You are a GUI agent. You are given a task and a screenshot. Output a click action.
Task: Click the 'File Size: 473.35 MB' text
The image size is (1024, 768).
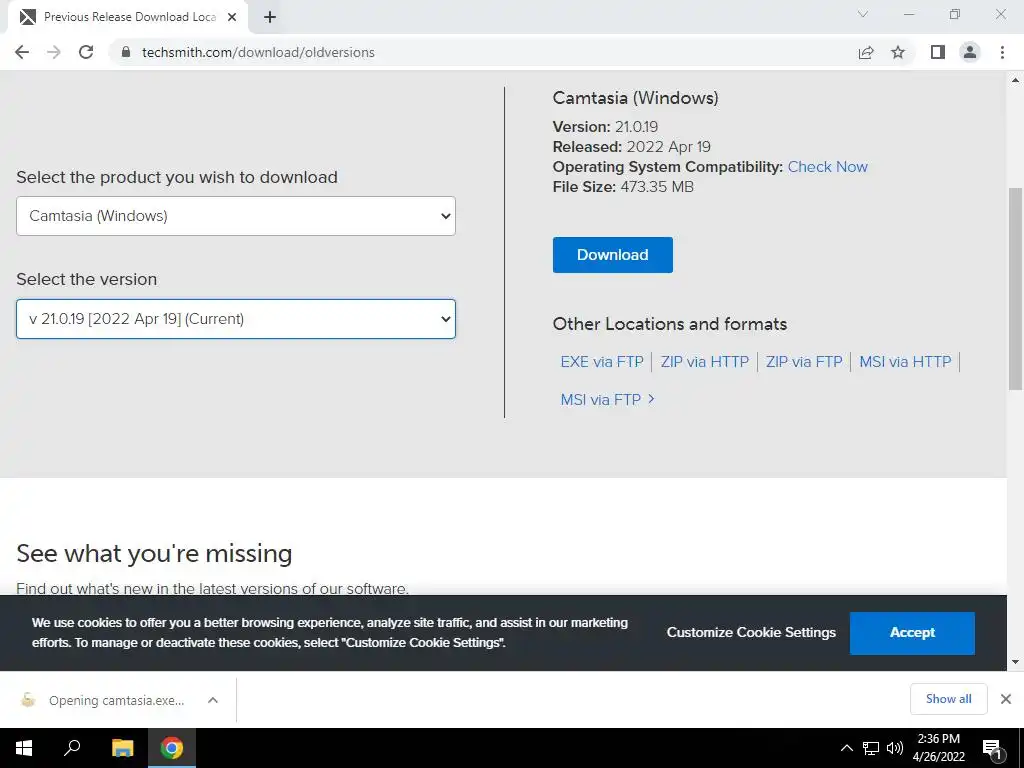click(623, 187)
